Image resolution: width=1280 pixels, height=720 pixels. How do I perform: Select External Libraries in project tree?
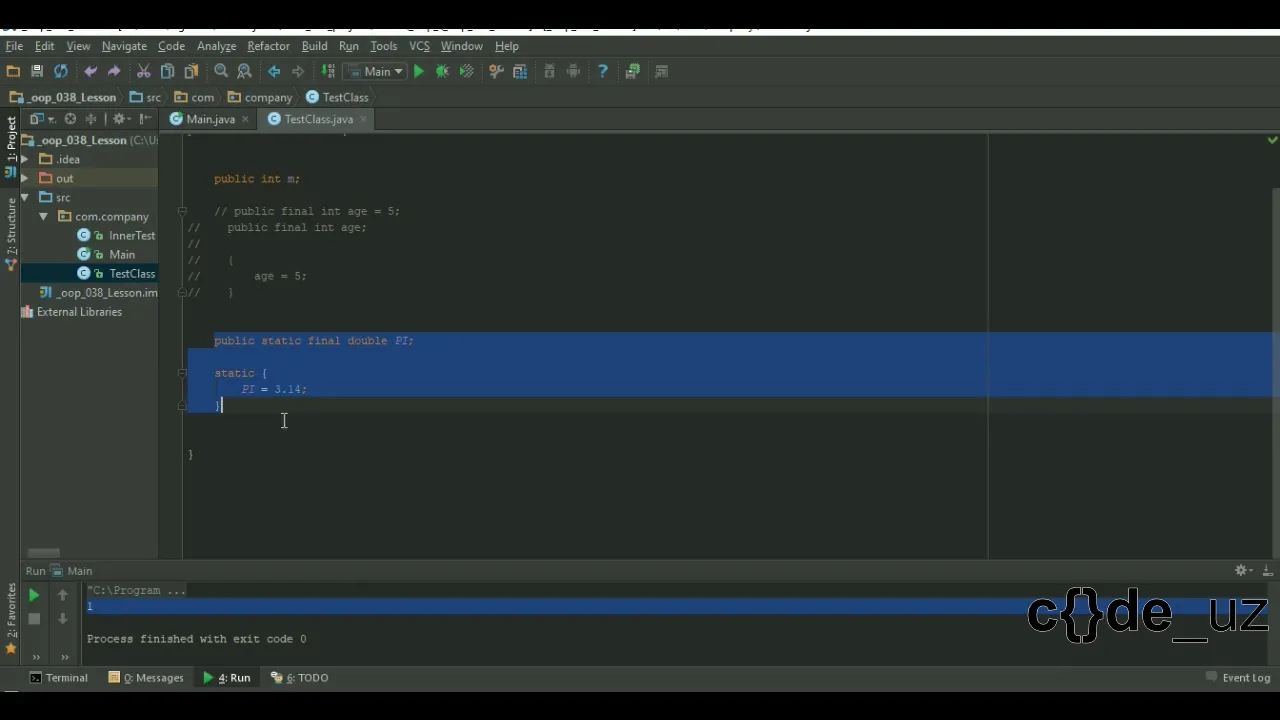pyautogui.click(x=71, y=312)
